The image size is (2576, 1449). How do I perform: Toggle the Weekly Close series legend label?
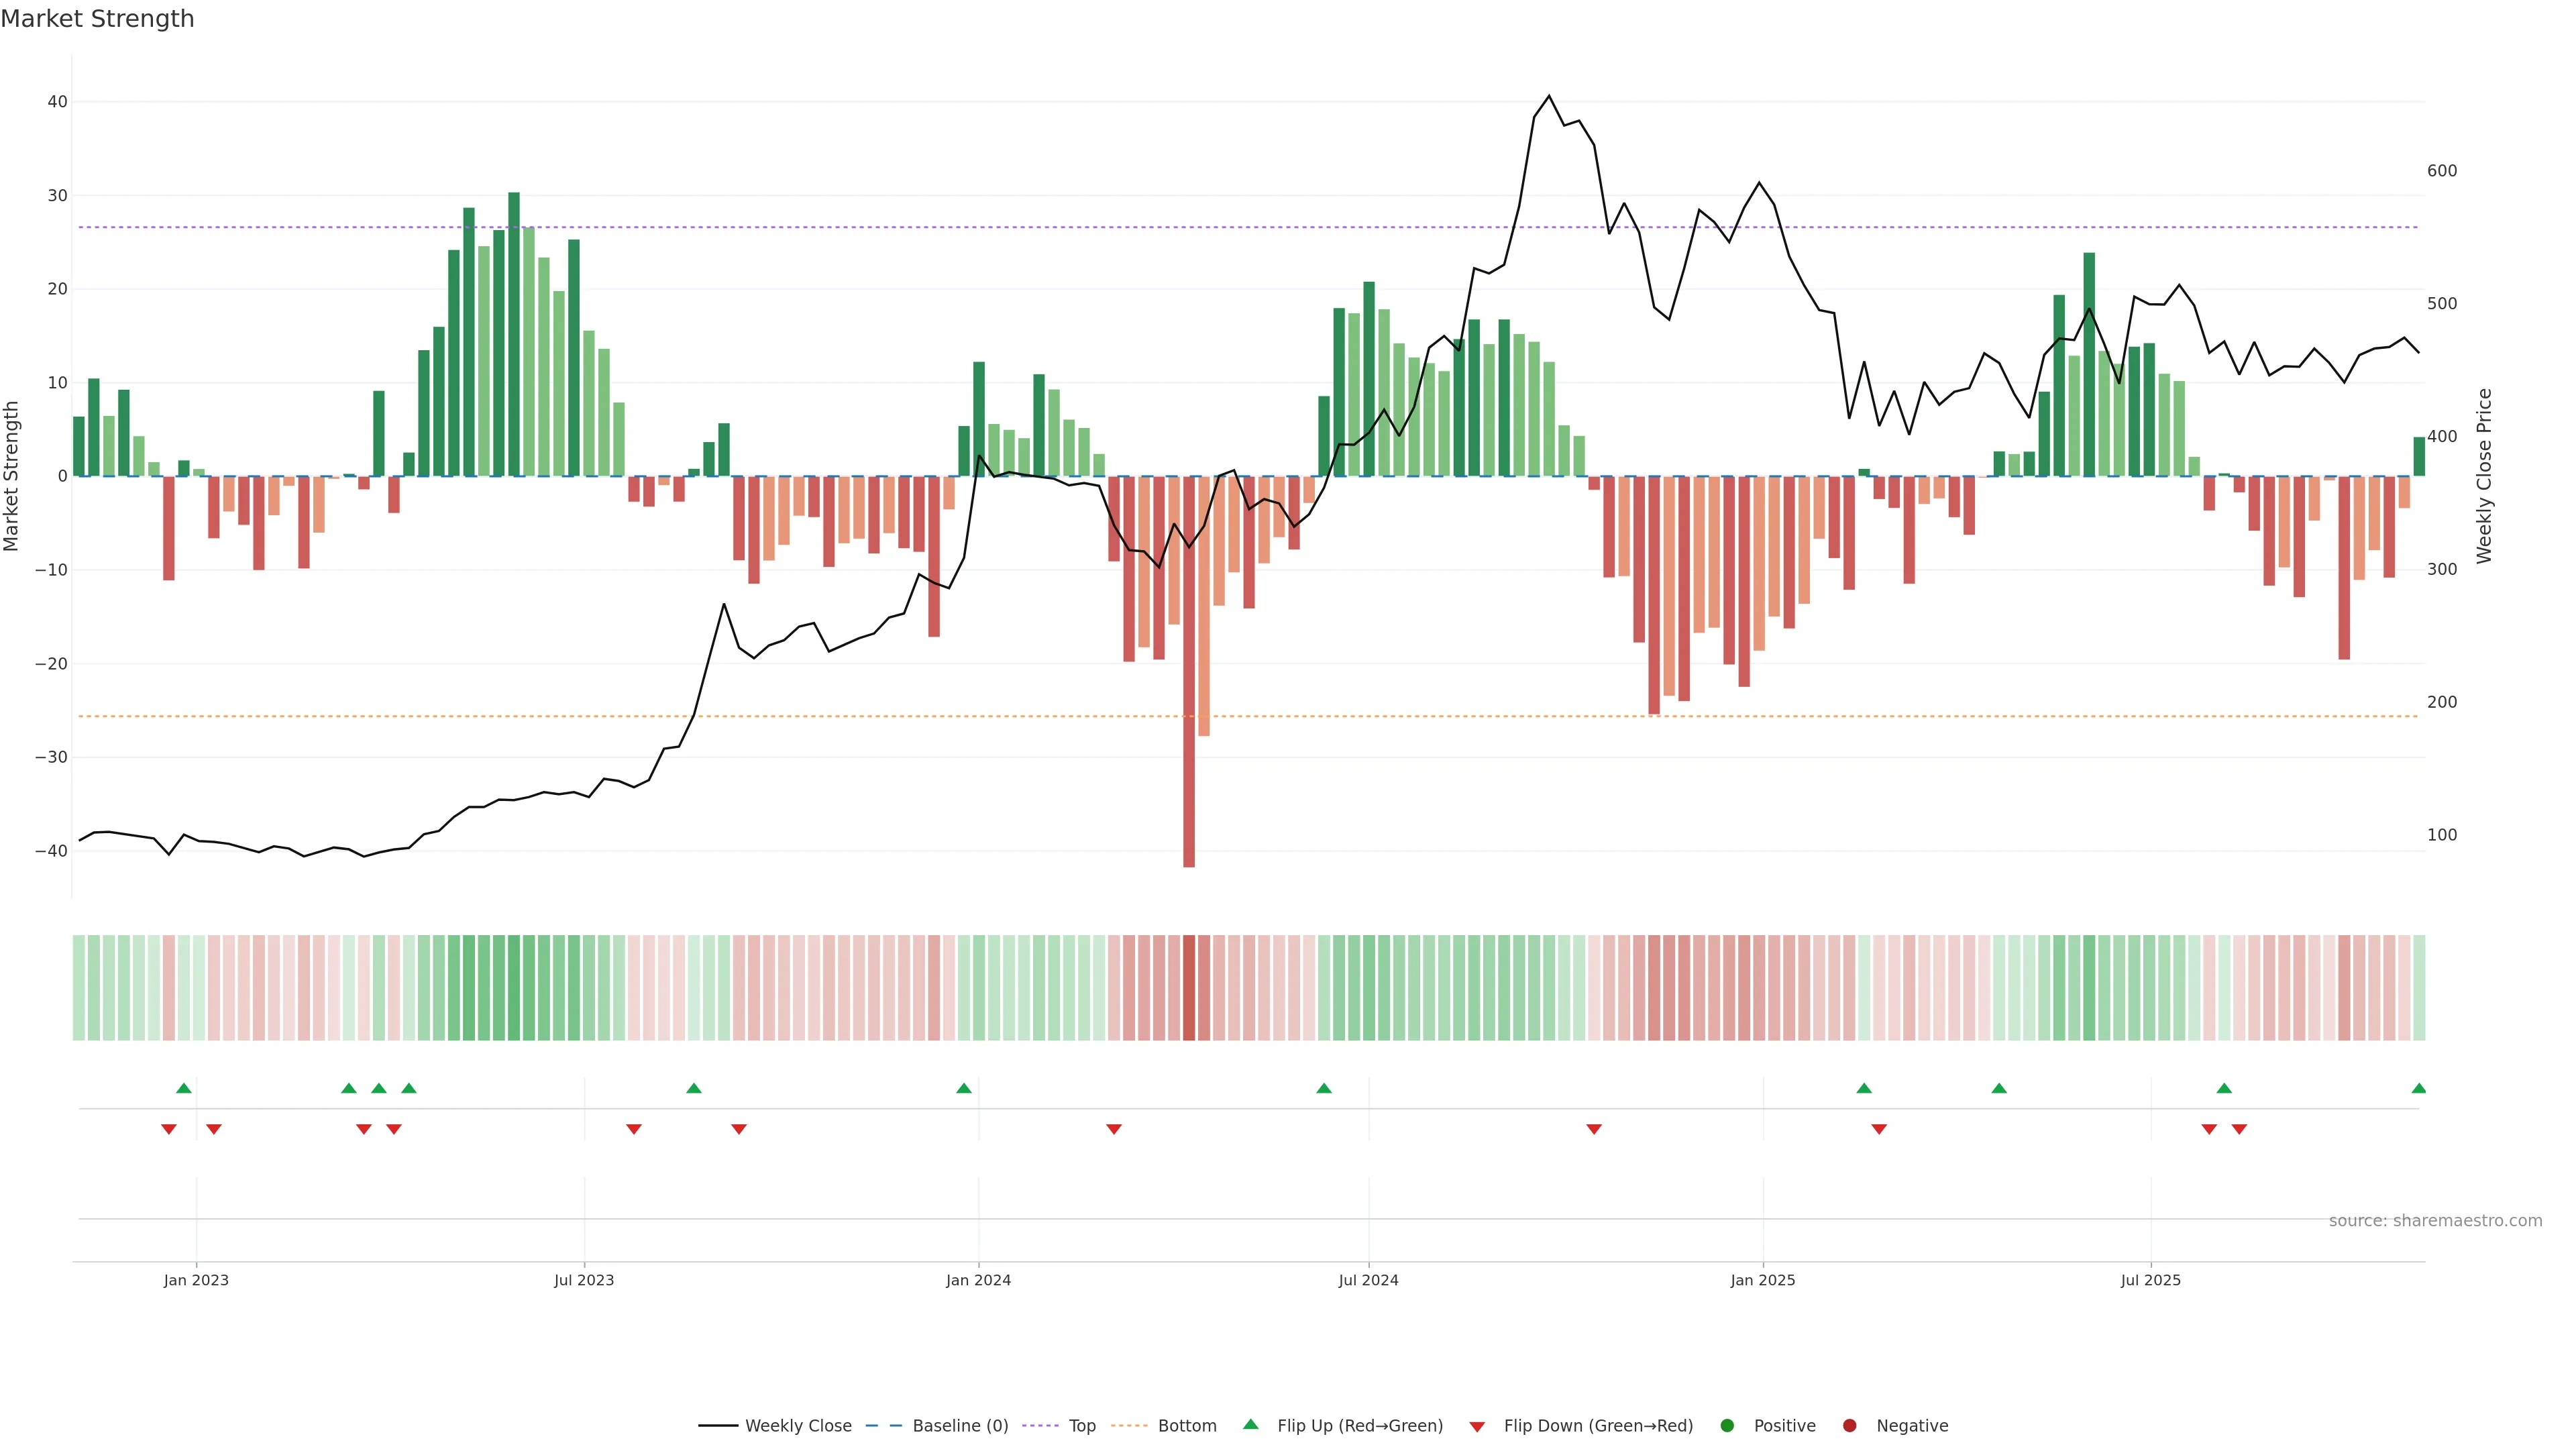coord(798,1426)
